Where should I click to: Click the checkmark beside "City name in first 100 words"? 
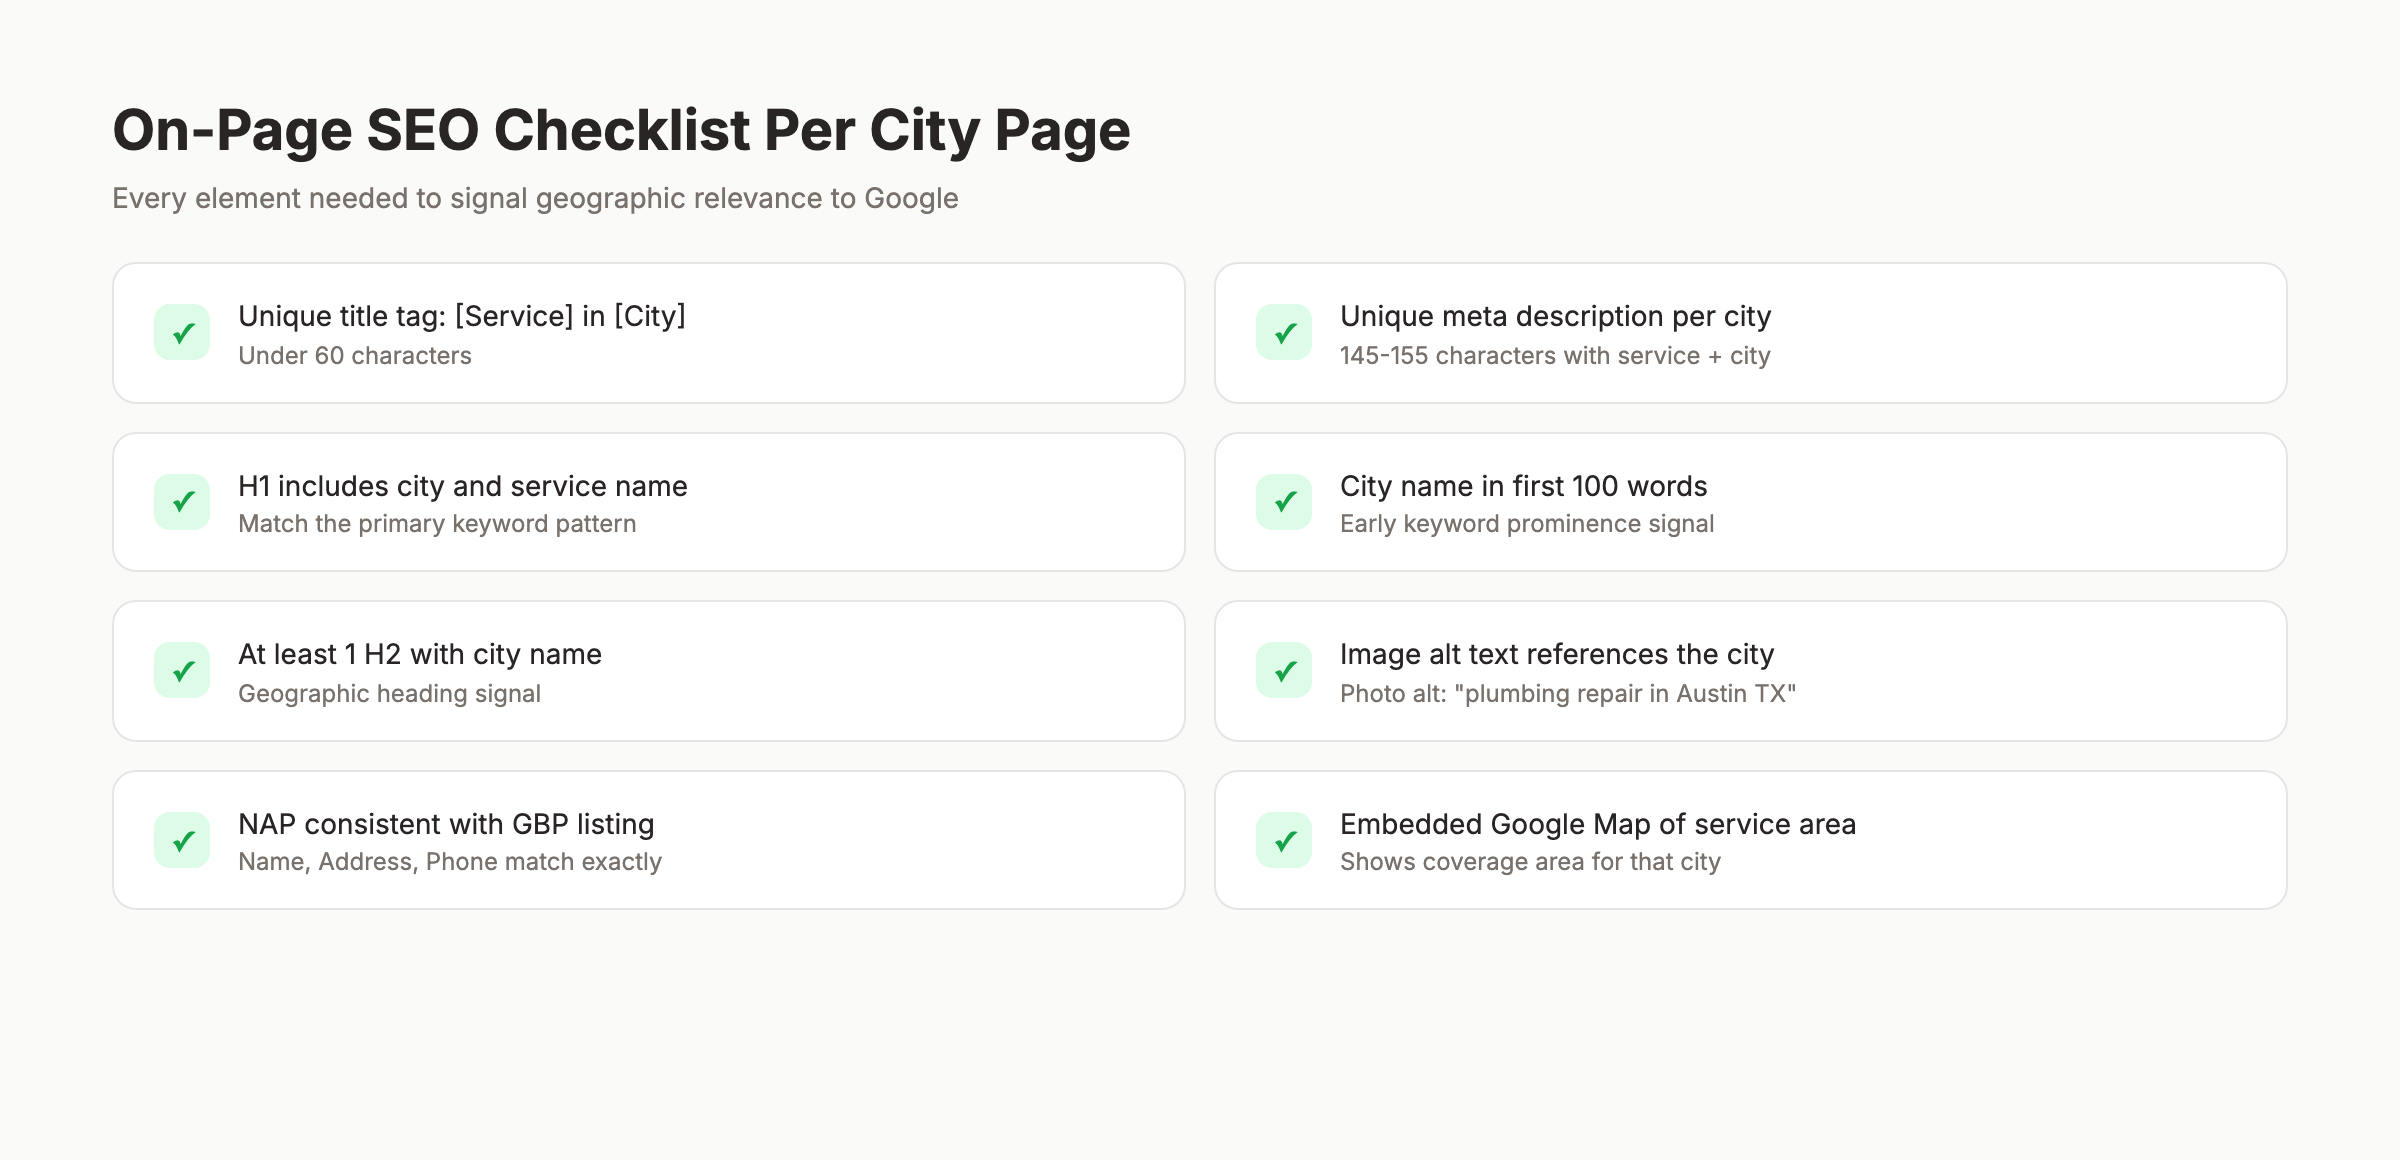(x=1284, y=501)
